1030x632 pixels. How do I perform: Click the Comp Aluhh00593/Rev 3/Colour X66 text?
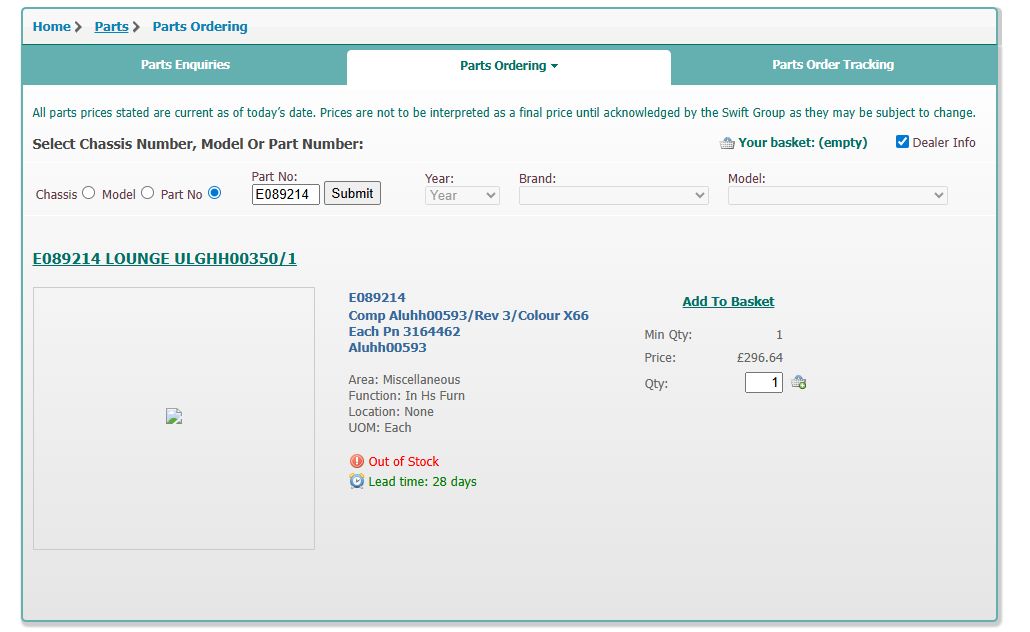pos(468,315)
